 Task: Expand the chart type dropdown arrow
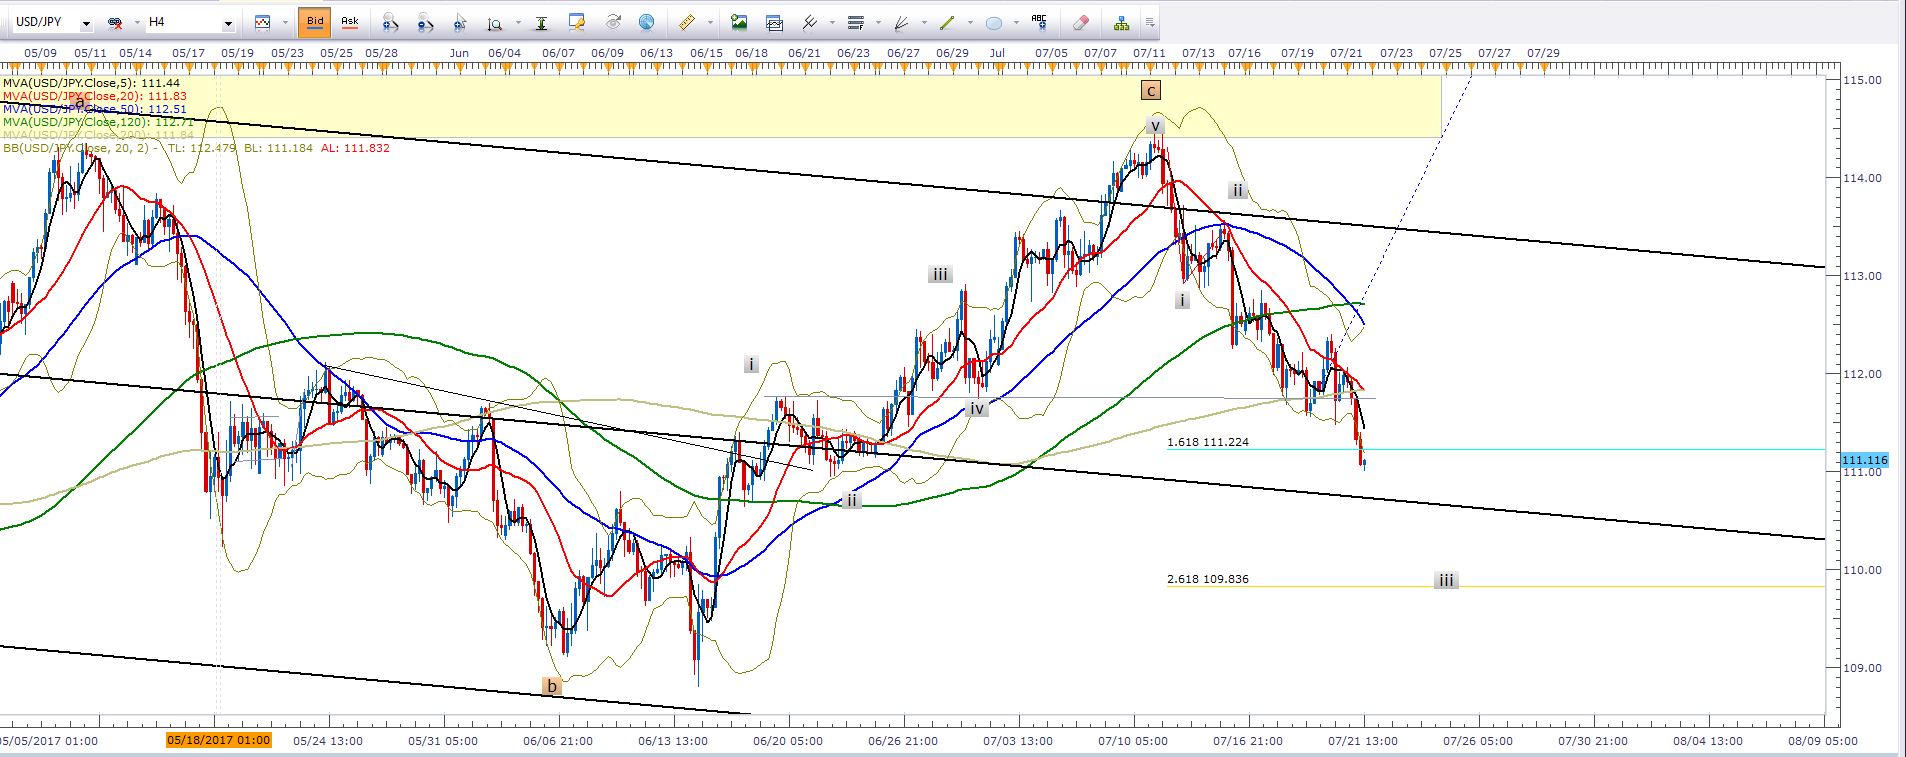pyautogui.click(x=284, y=22)
